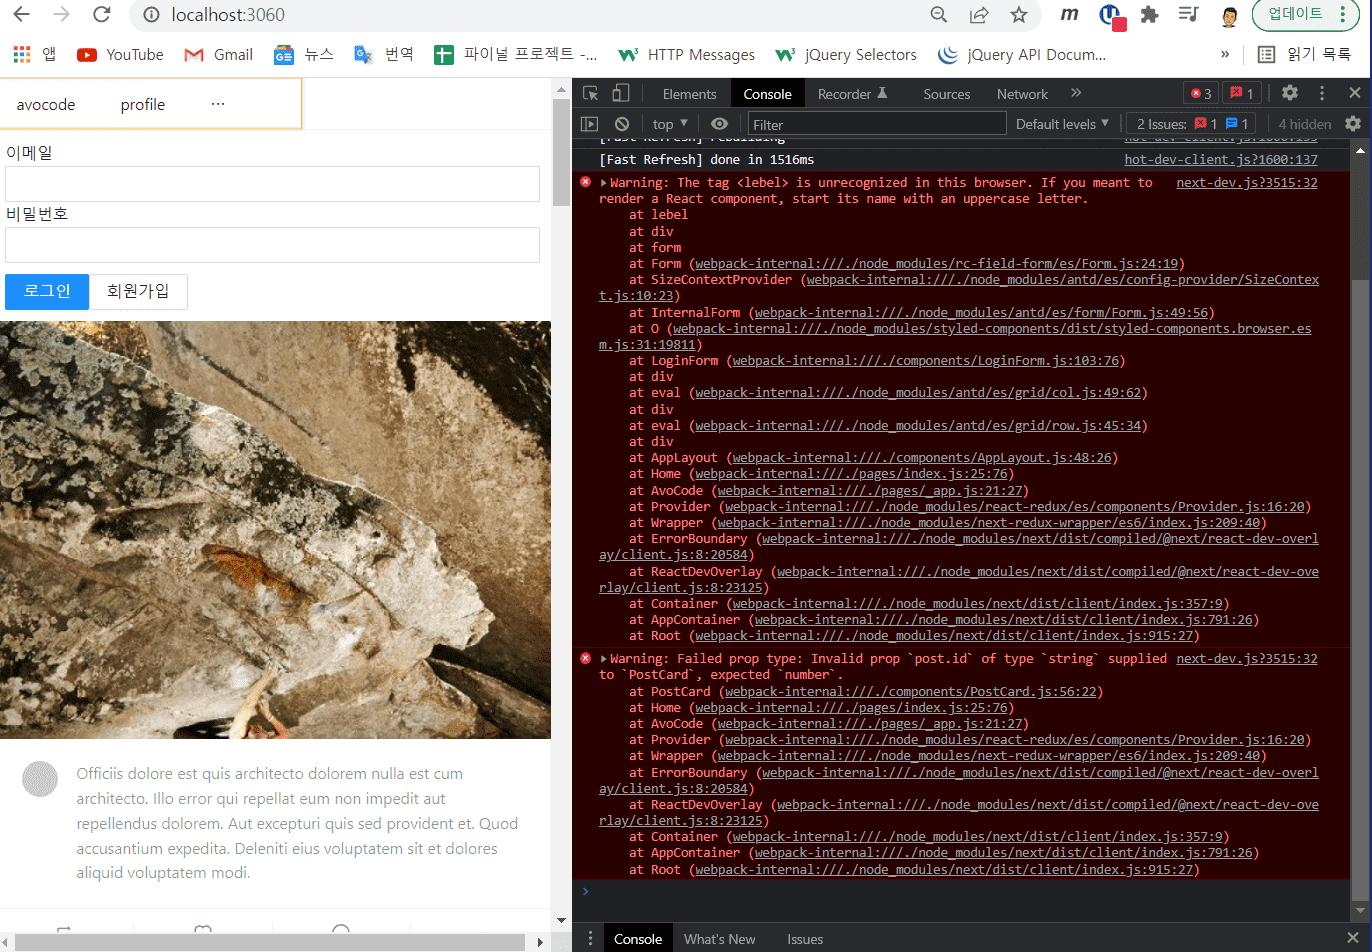Click the post author avatar
This screenshot has width=1372, height=952.
pos(40,779)
